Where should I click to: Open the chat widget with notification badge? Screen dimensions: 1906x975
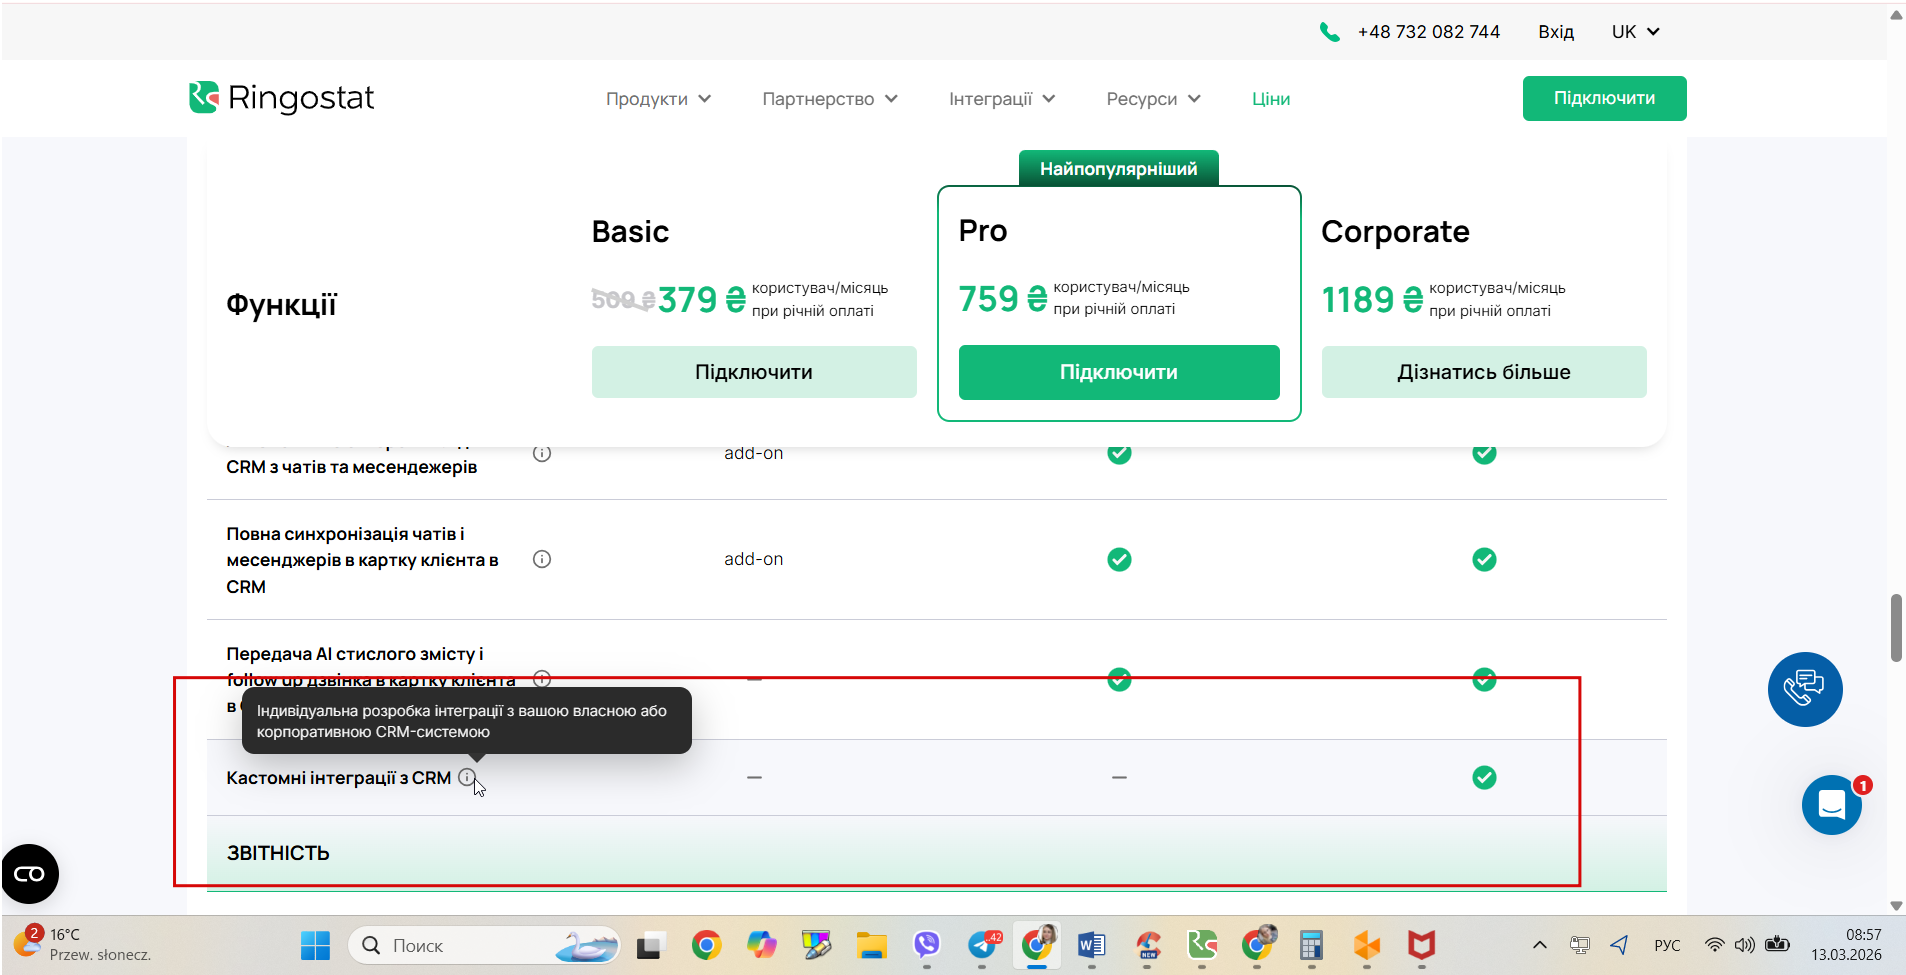(1832, 804)
